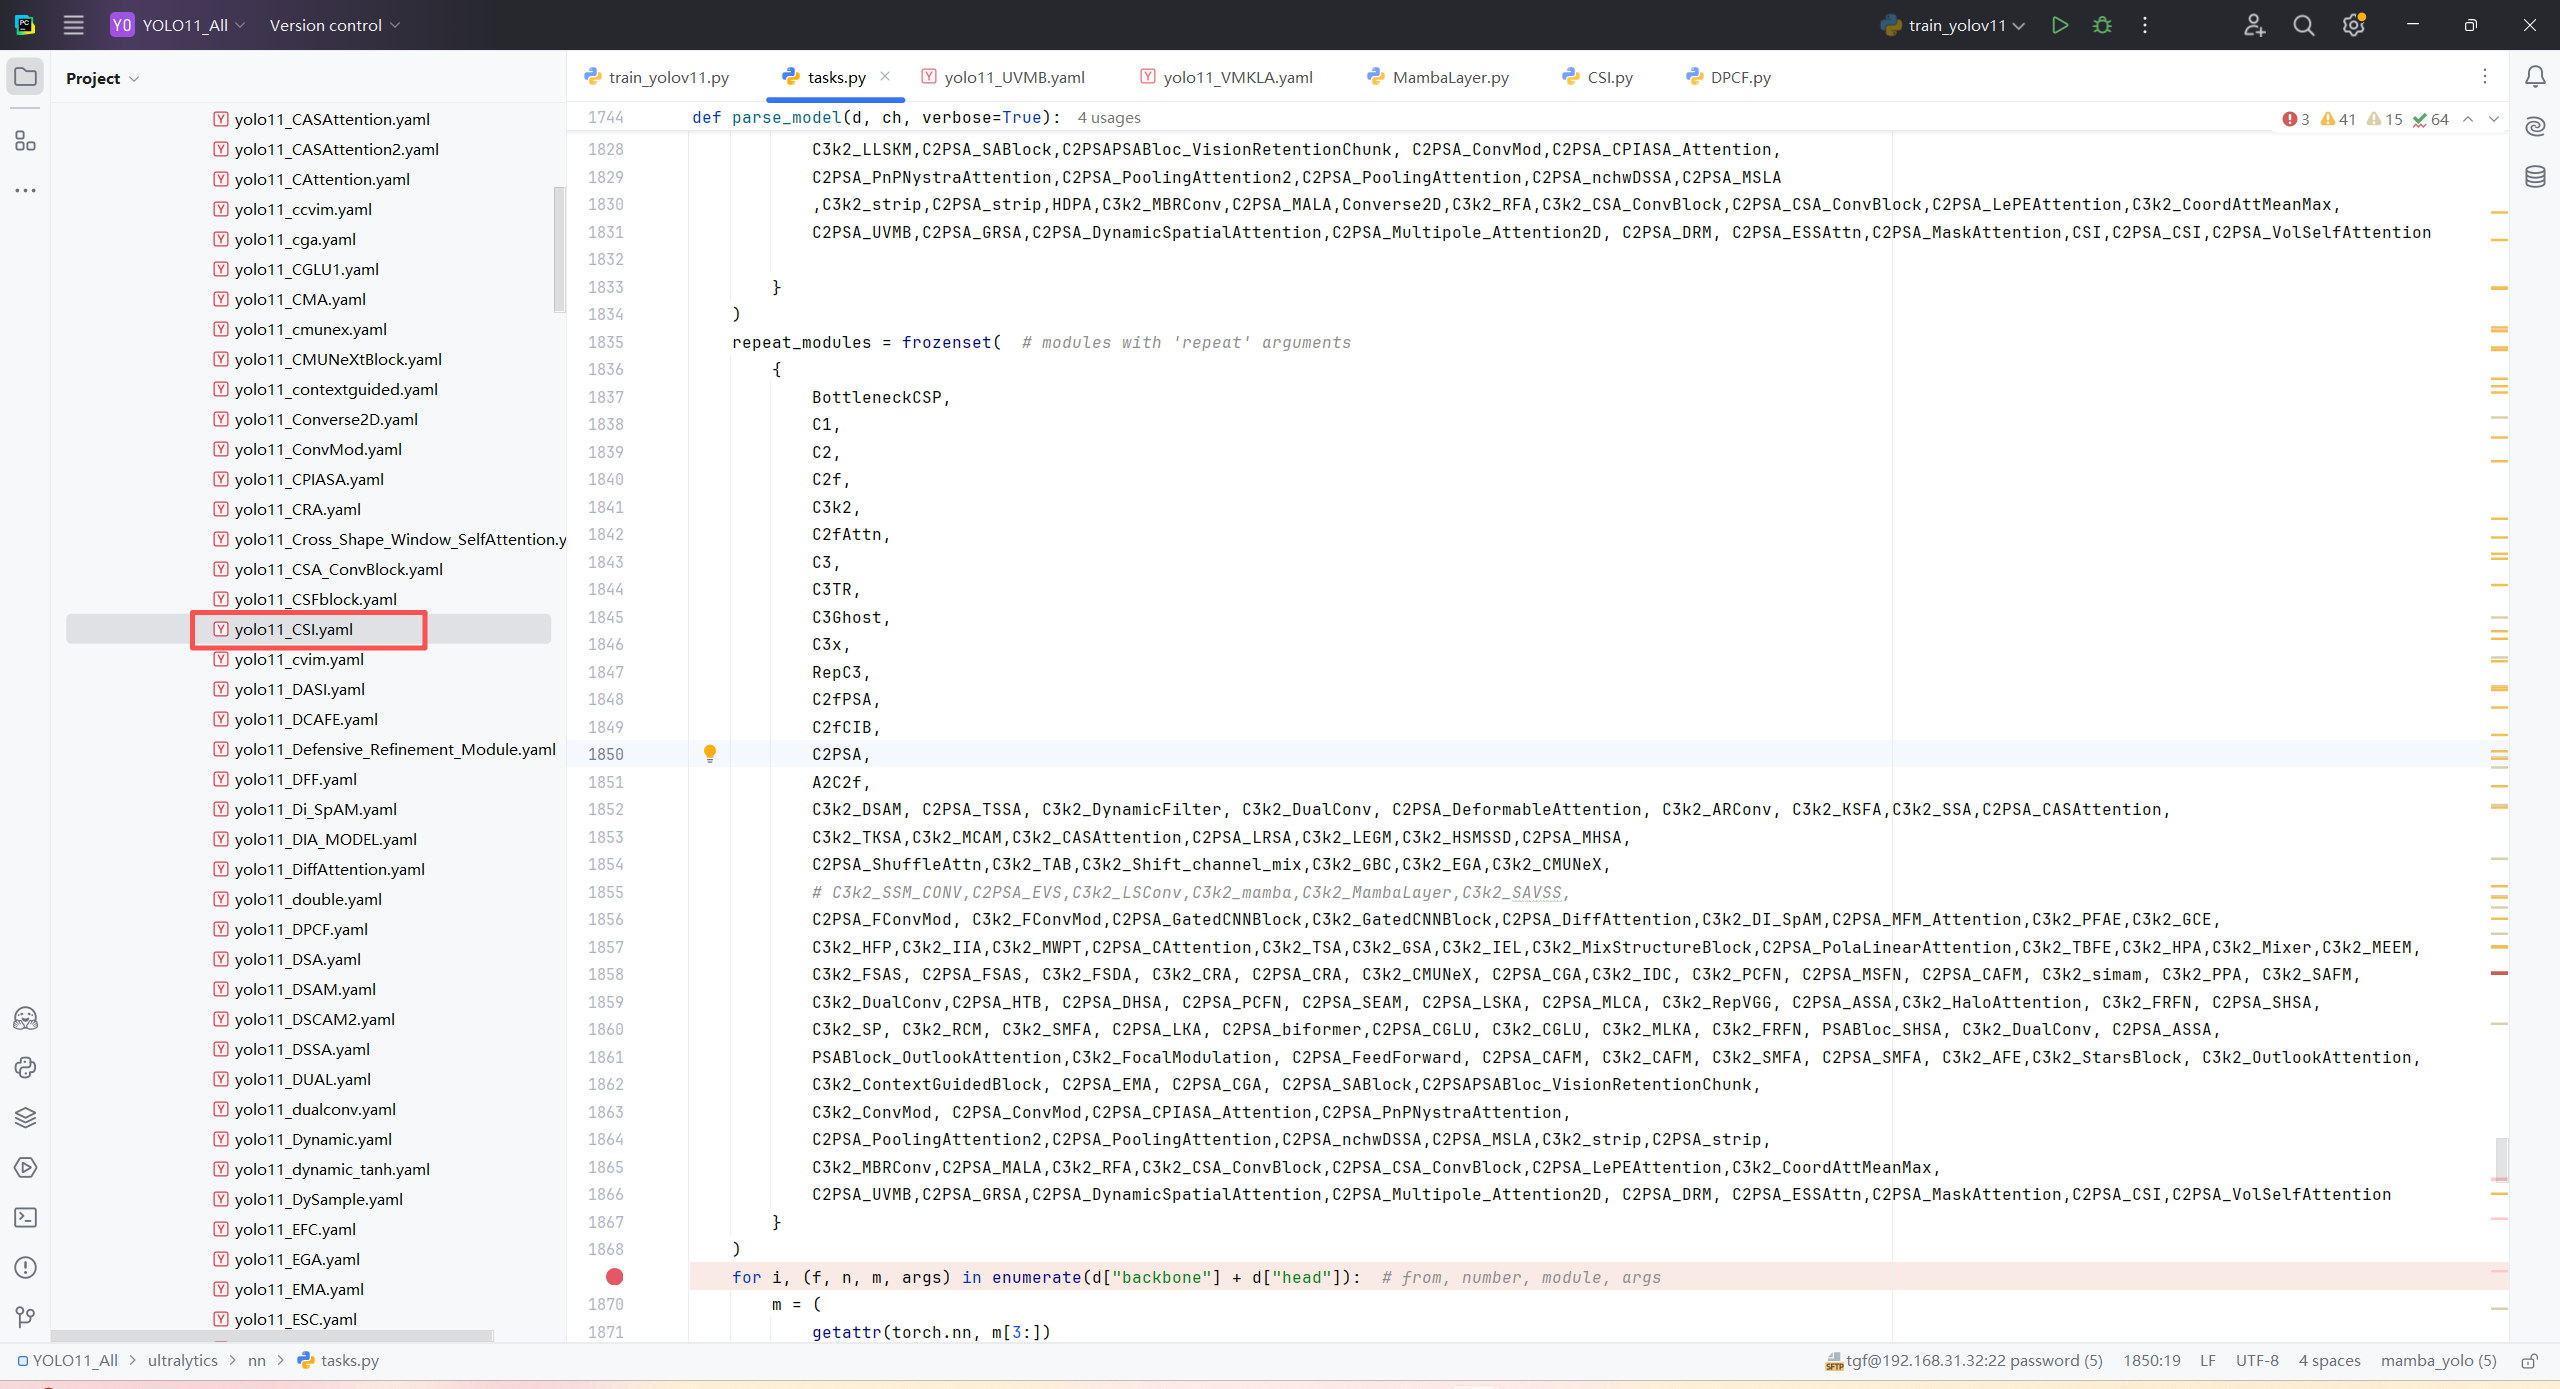
Task: Open the Terminal tool window
Action: [25, 1217]
